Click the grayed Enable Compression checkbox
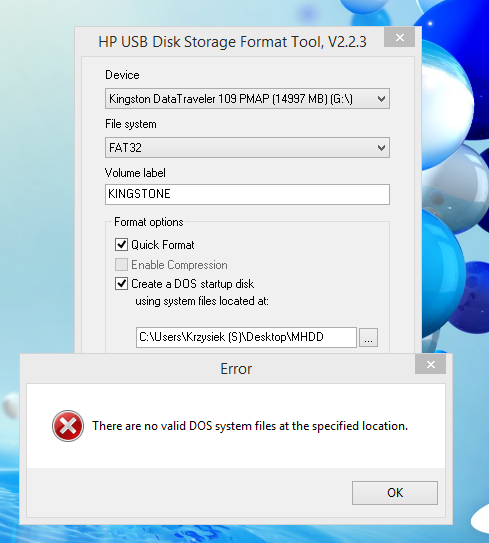The width and height of the screenshot is (489, 543). pos(121,265)
